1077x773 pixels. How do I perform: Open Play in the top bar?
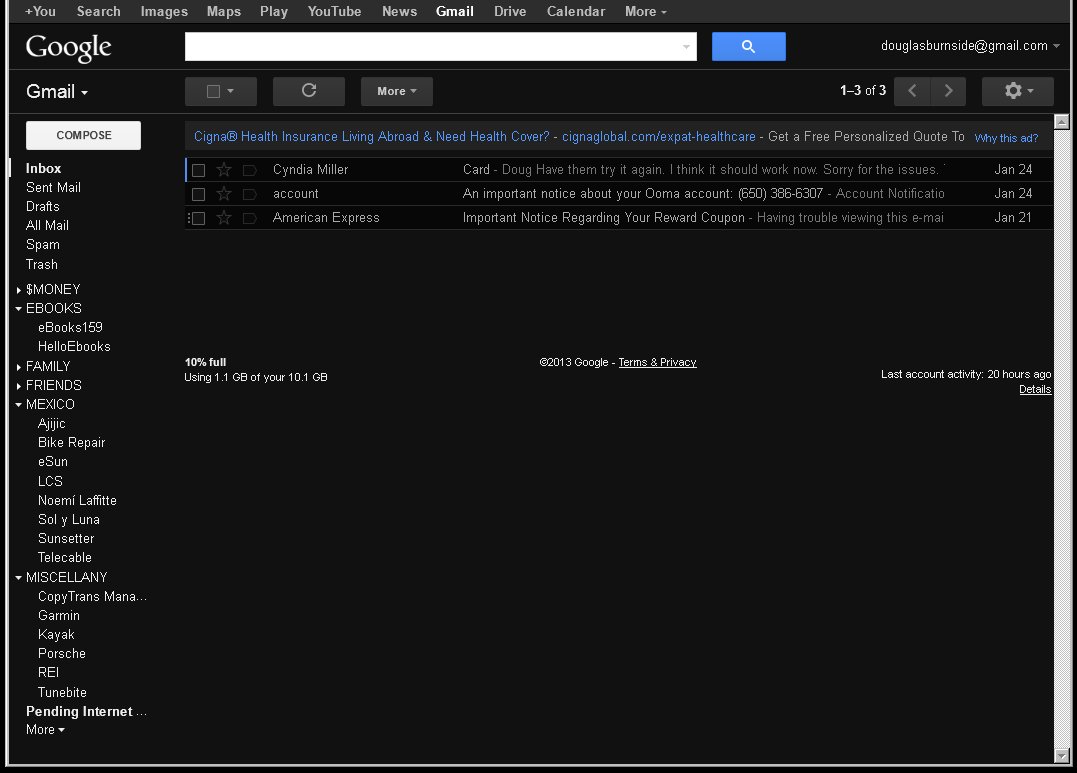(x=273, y=12)
